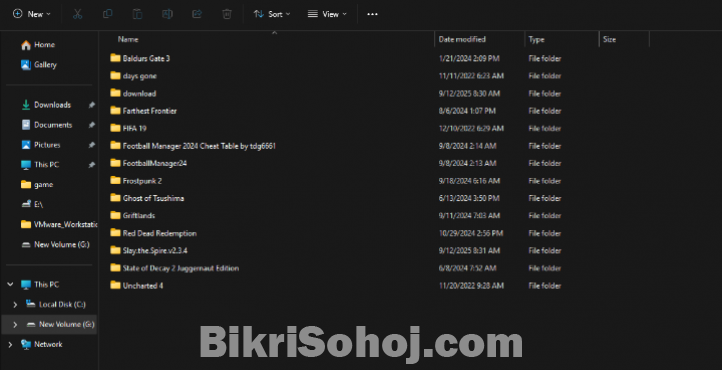Toggle the pin beside Pictures
The image size is (722, 370).
click(92, 145)
